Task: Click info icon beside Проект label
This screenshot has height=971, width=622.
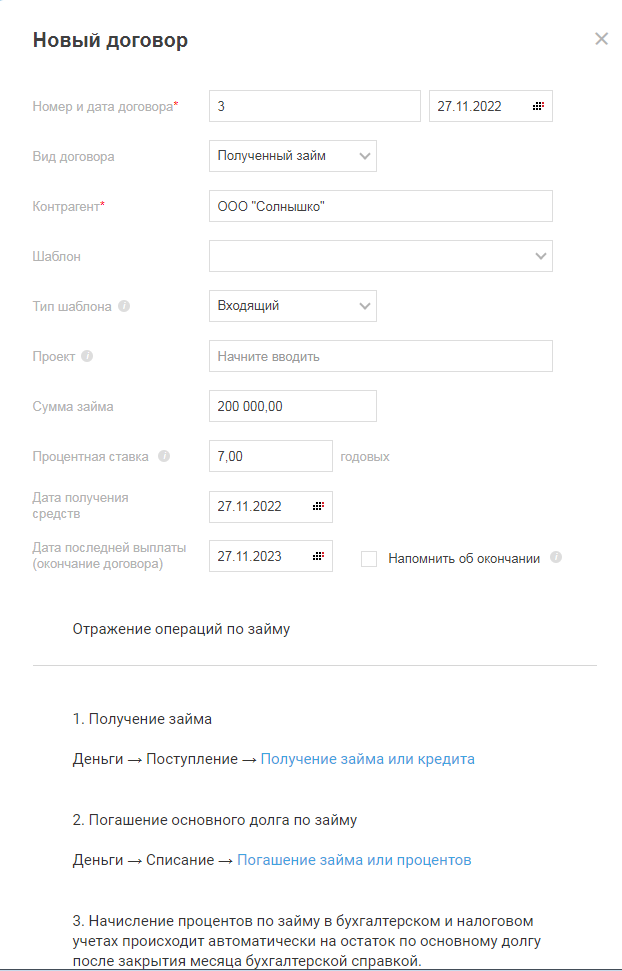Action: pyautogui.click(x=87, y=356)
